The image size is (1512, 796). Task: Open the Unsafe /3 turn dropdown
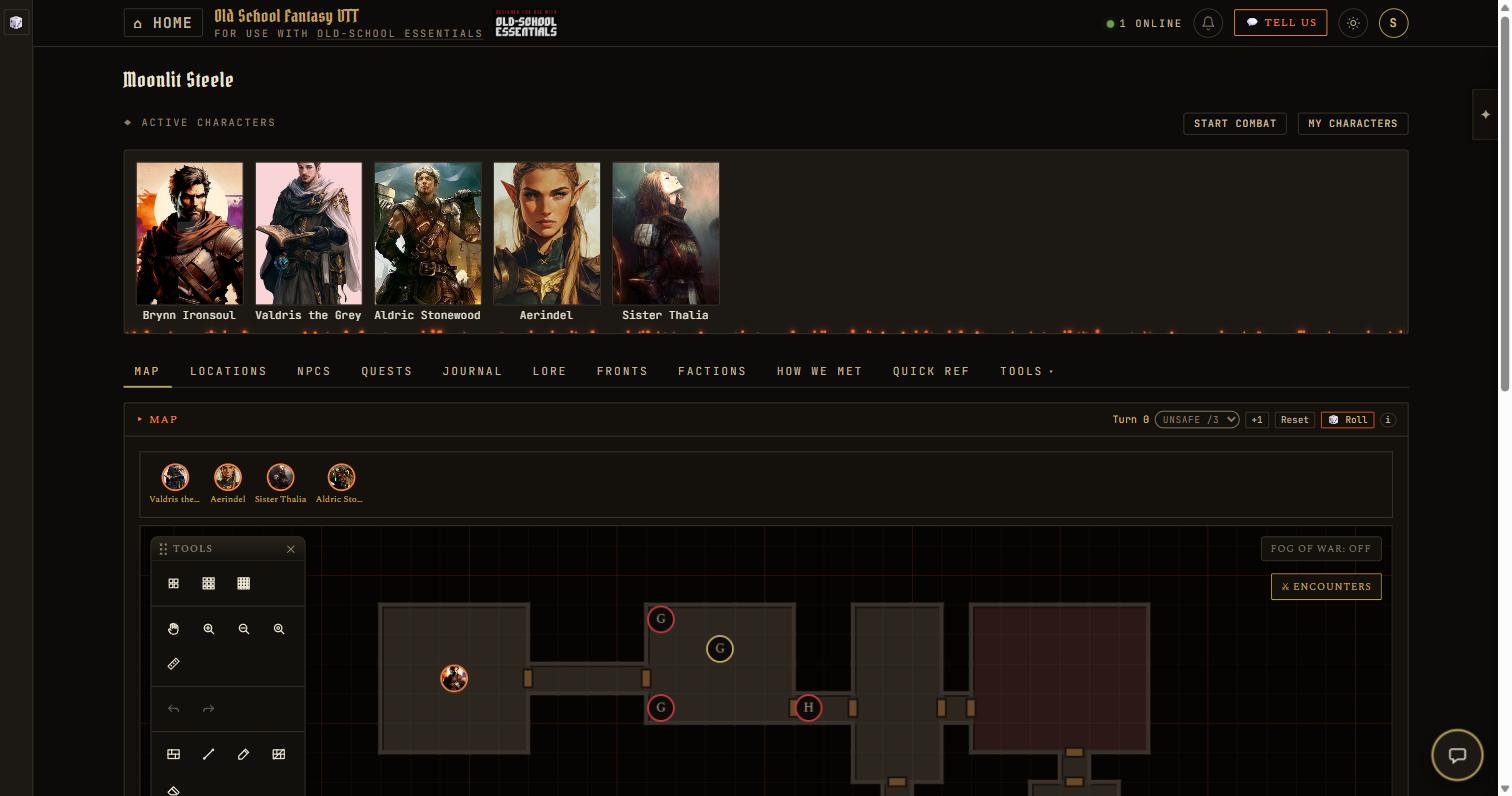pos(1197,420)
